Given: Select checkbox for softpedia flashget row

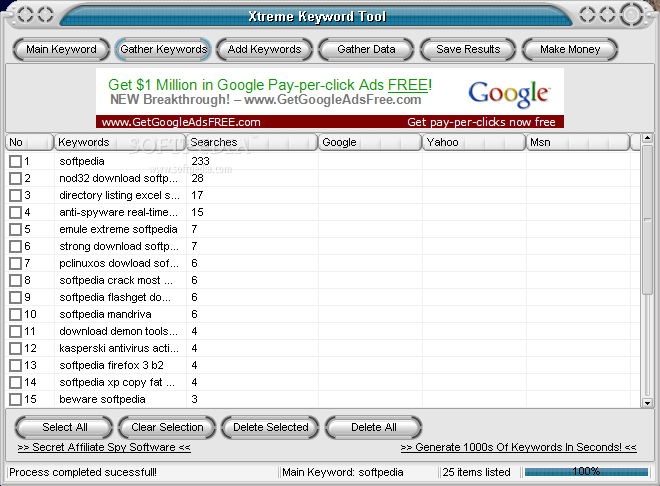Looking at the screenshot, I should pos(16,297).
